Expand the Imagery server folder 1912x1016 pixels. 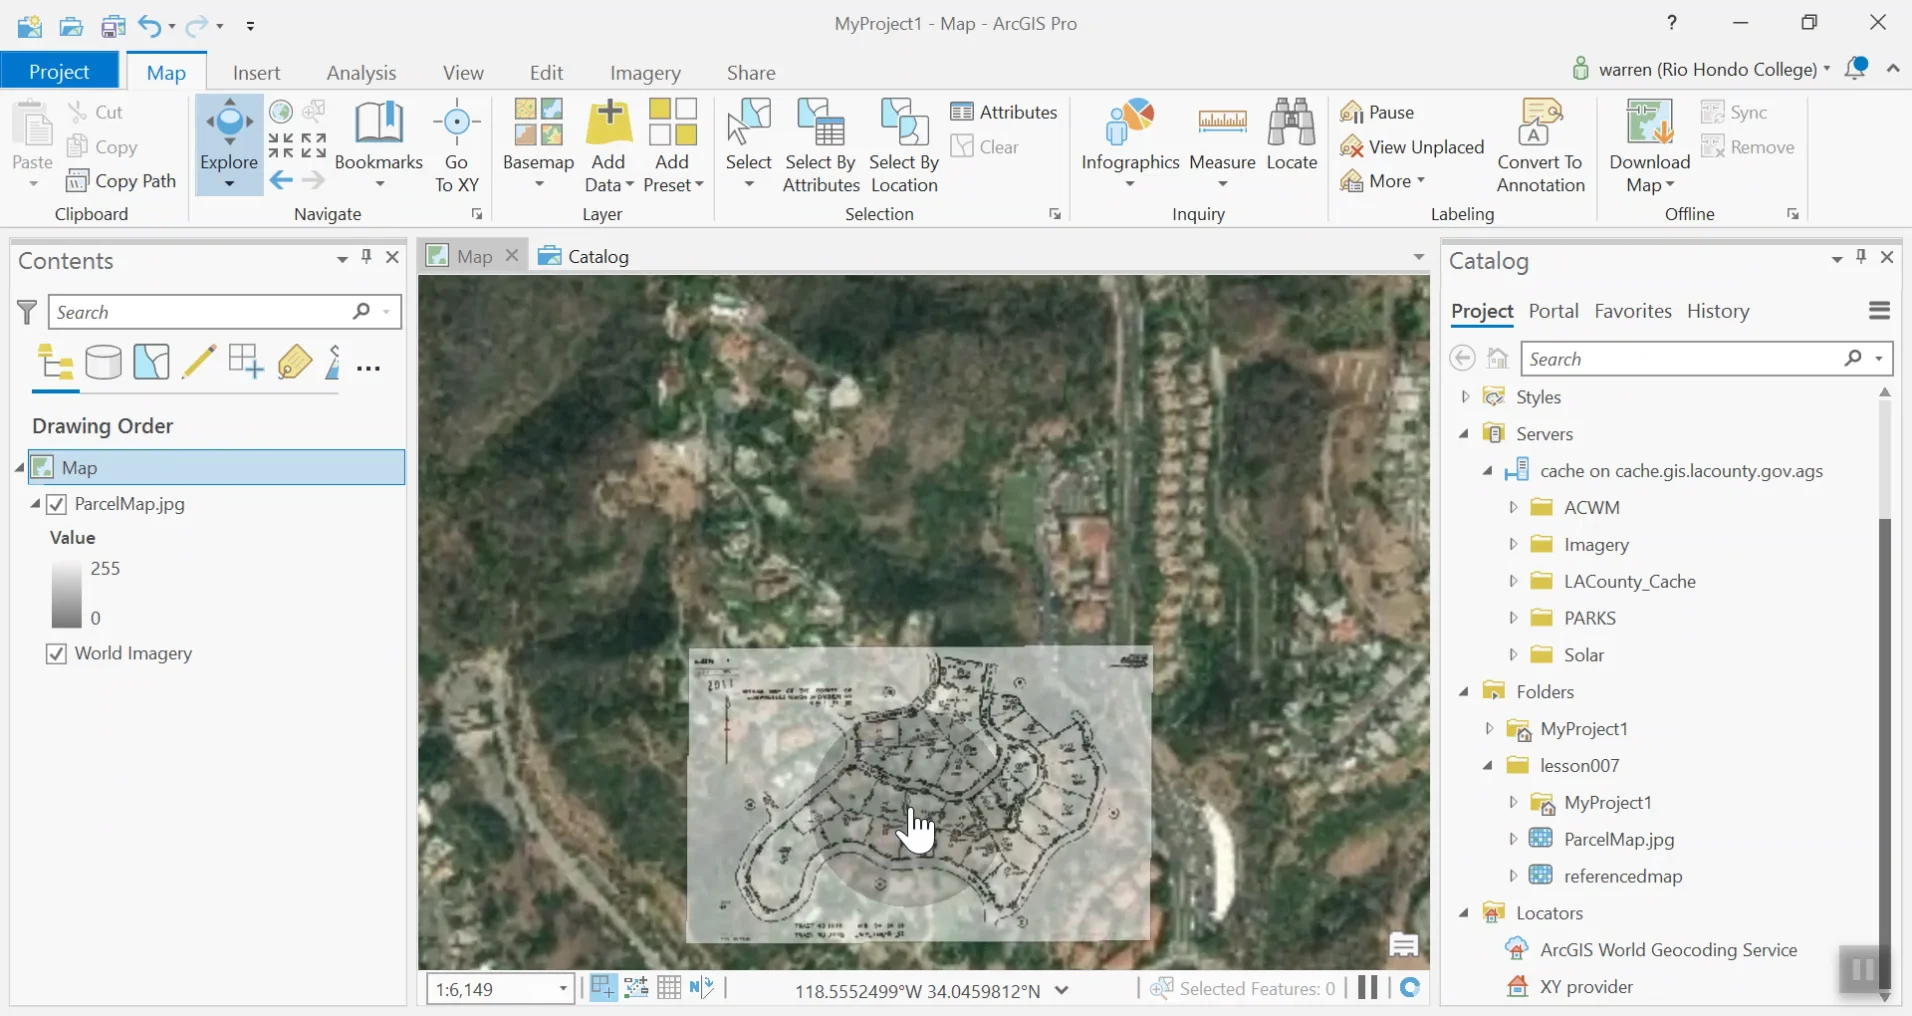(x=1513, y=545)
